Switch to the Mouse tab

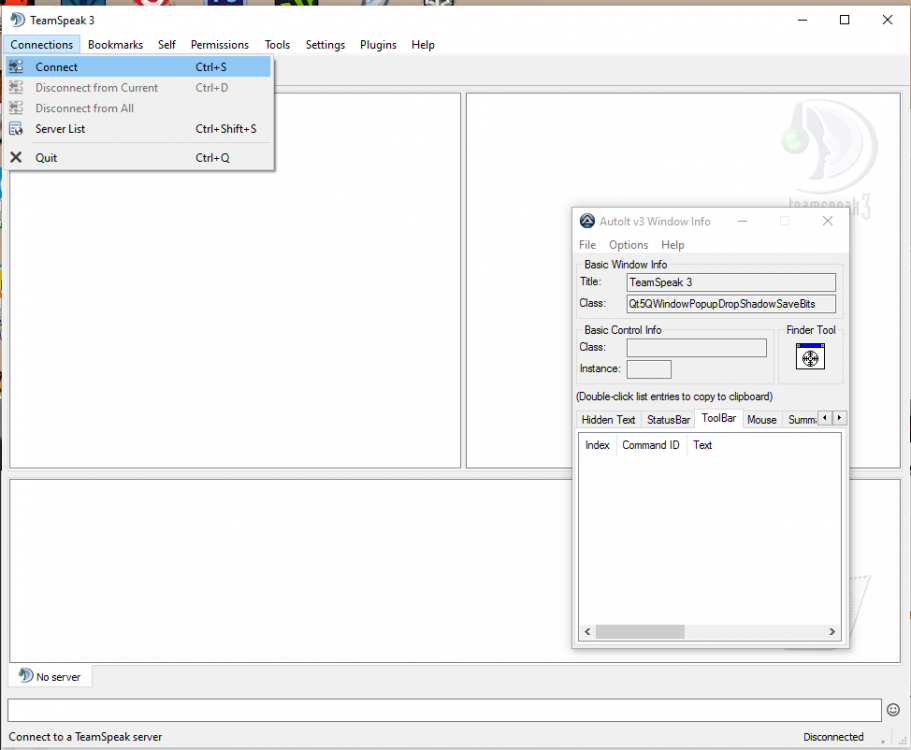click(x=762, y=419)
